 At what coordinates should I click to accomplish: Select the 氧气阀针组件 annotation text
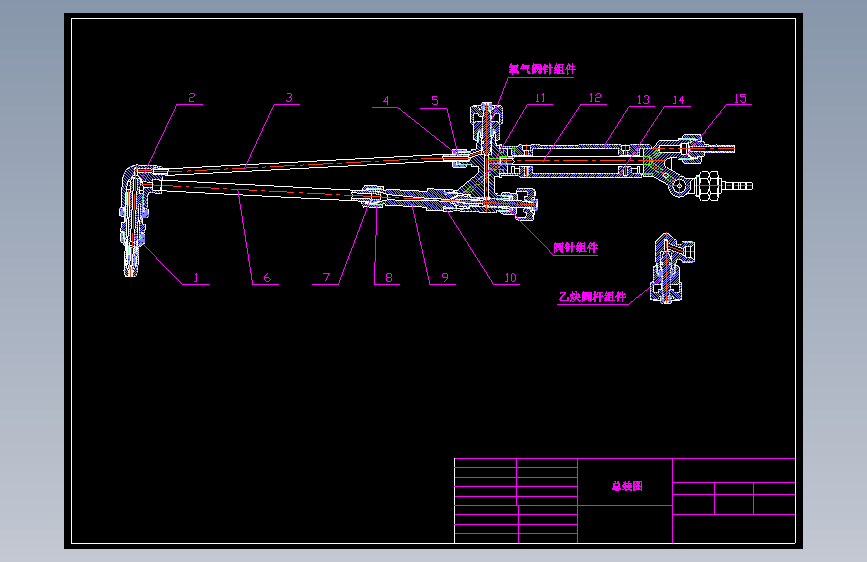coord(542,69)
